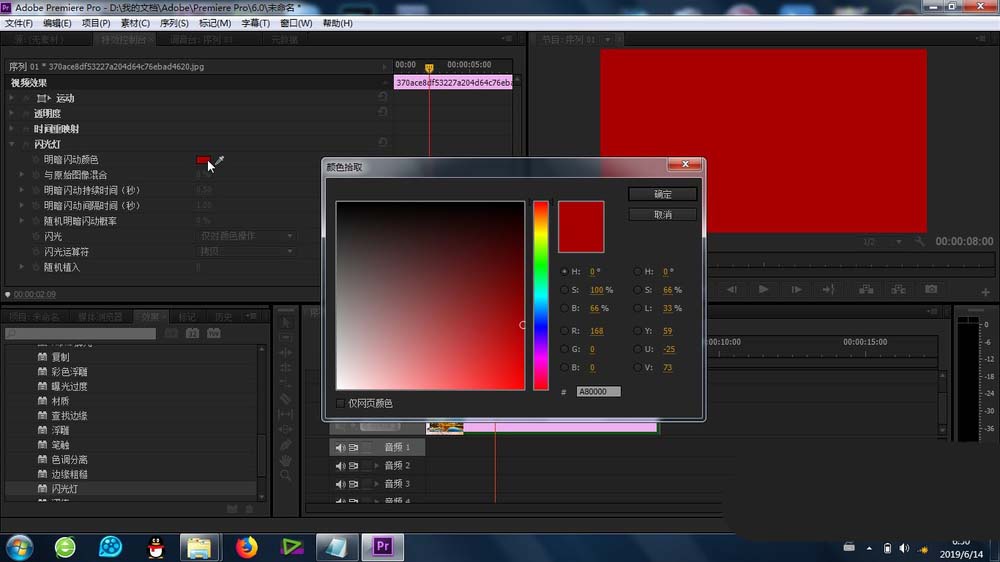The height and width of the screenshot is (562, 1000).
Task: Select the R radio button in color picker
Action: 564,330
